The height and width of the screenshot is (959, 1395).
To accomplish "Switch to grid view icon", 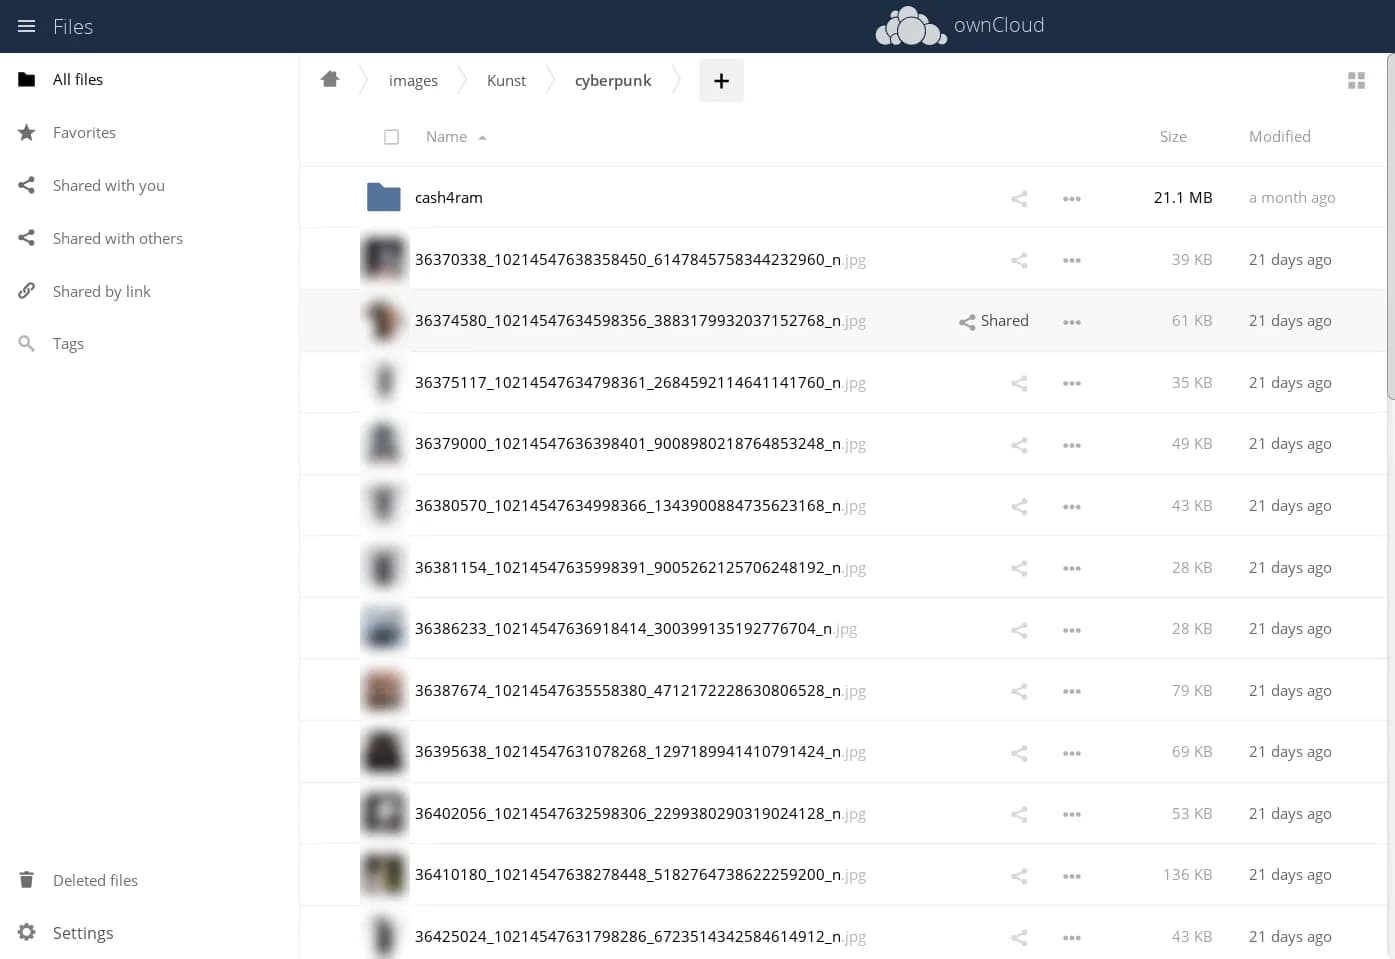I will [x=1356, y=81].
